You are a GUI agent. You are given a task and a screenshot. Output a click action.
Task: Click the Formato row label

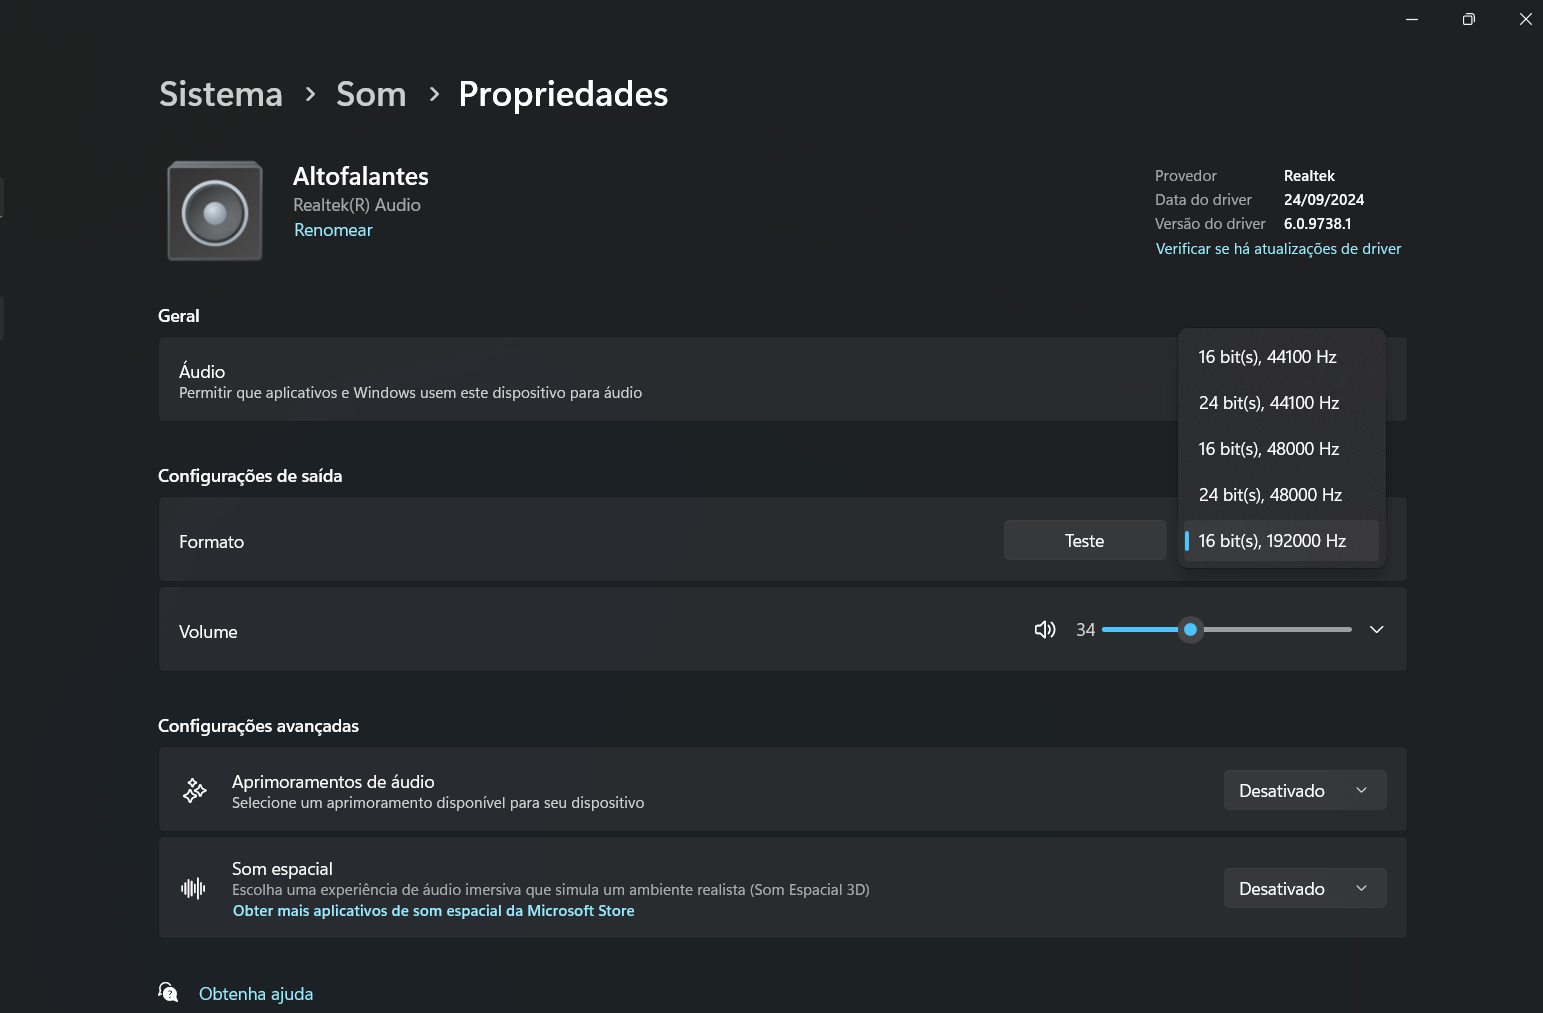(x=211, y=542)
